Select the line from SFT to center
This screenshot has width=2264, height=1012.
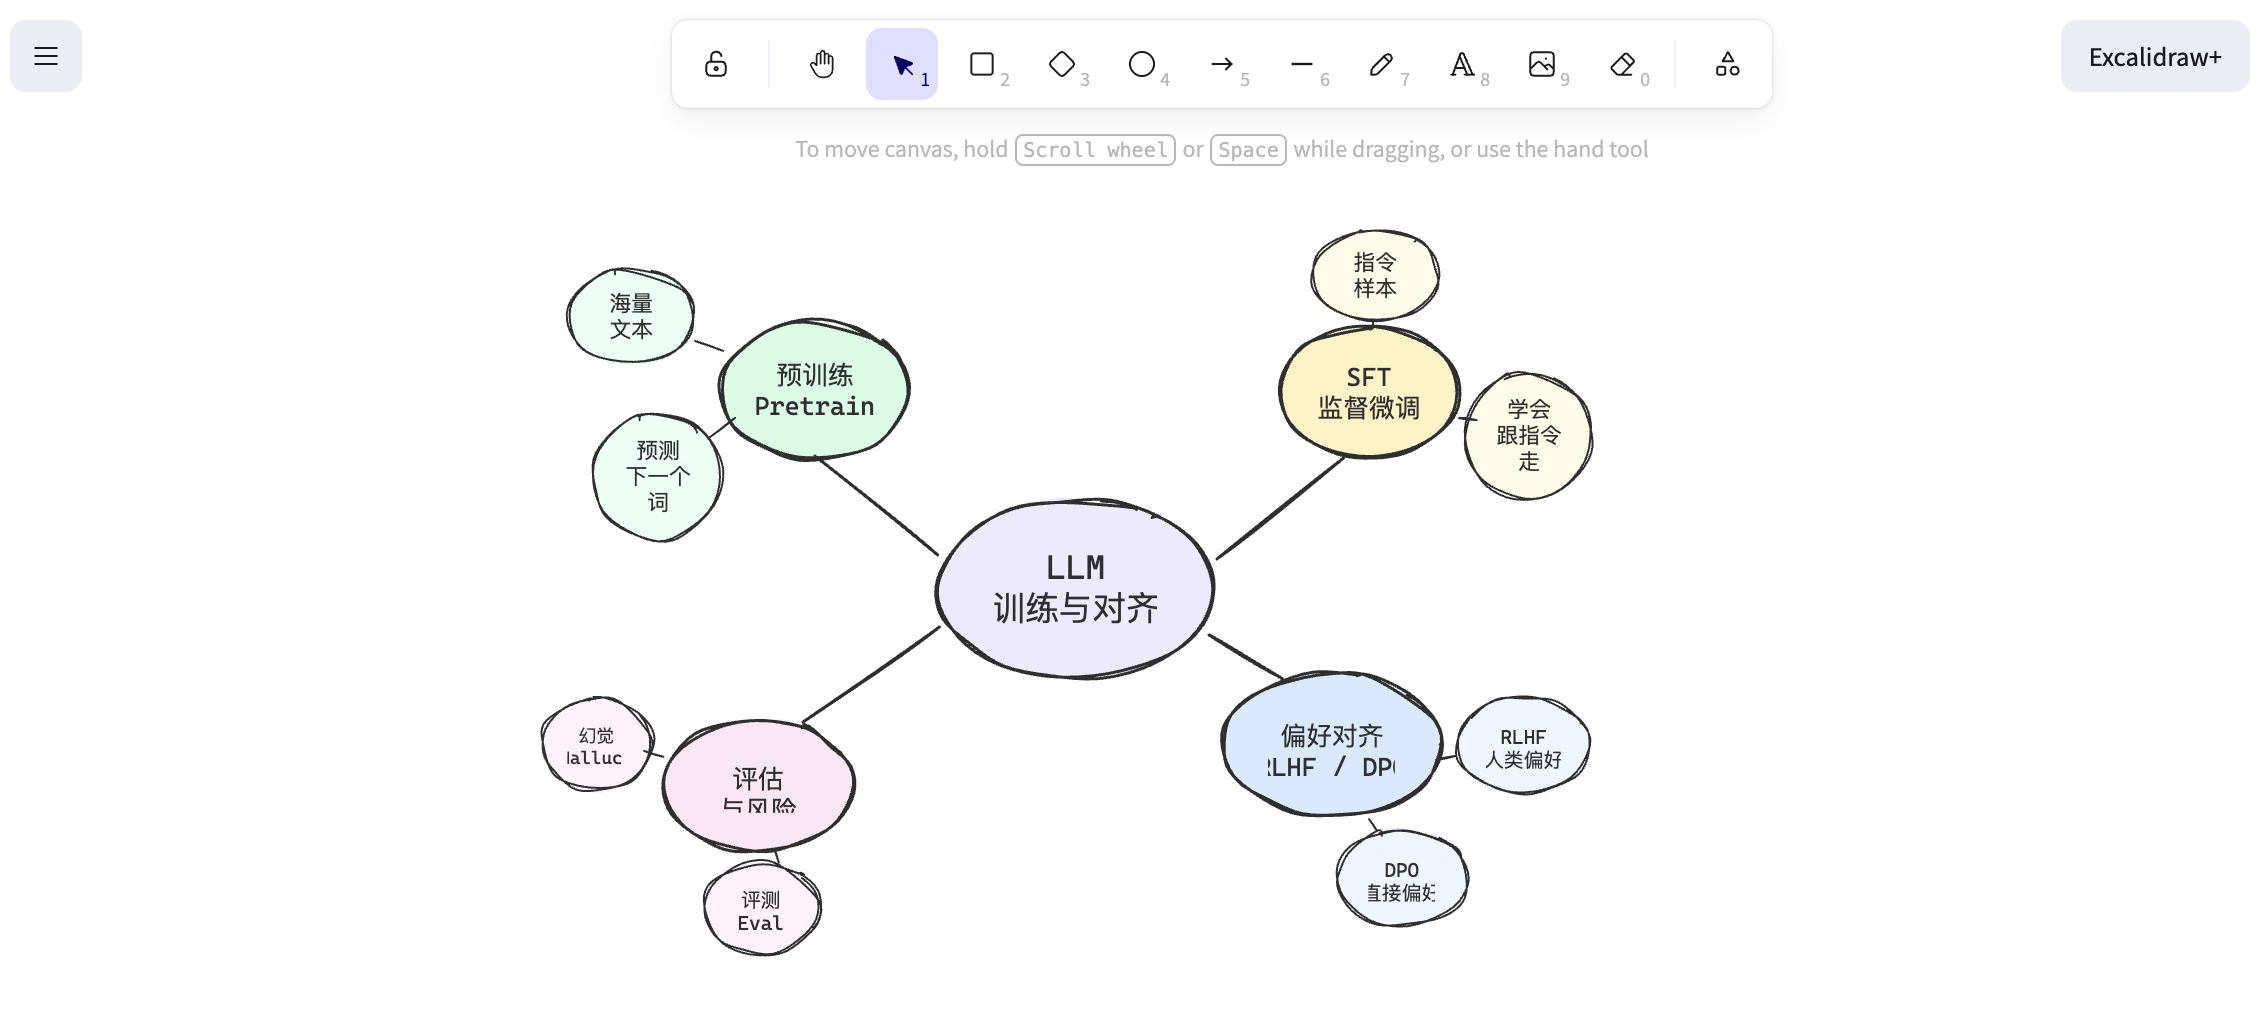tap(1280, 508)
